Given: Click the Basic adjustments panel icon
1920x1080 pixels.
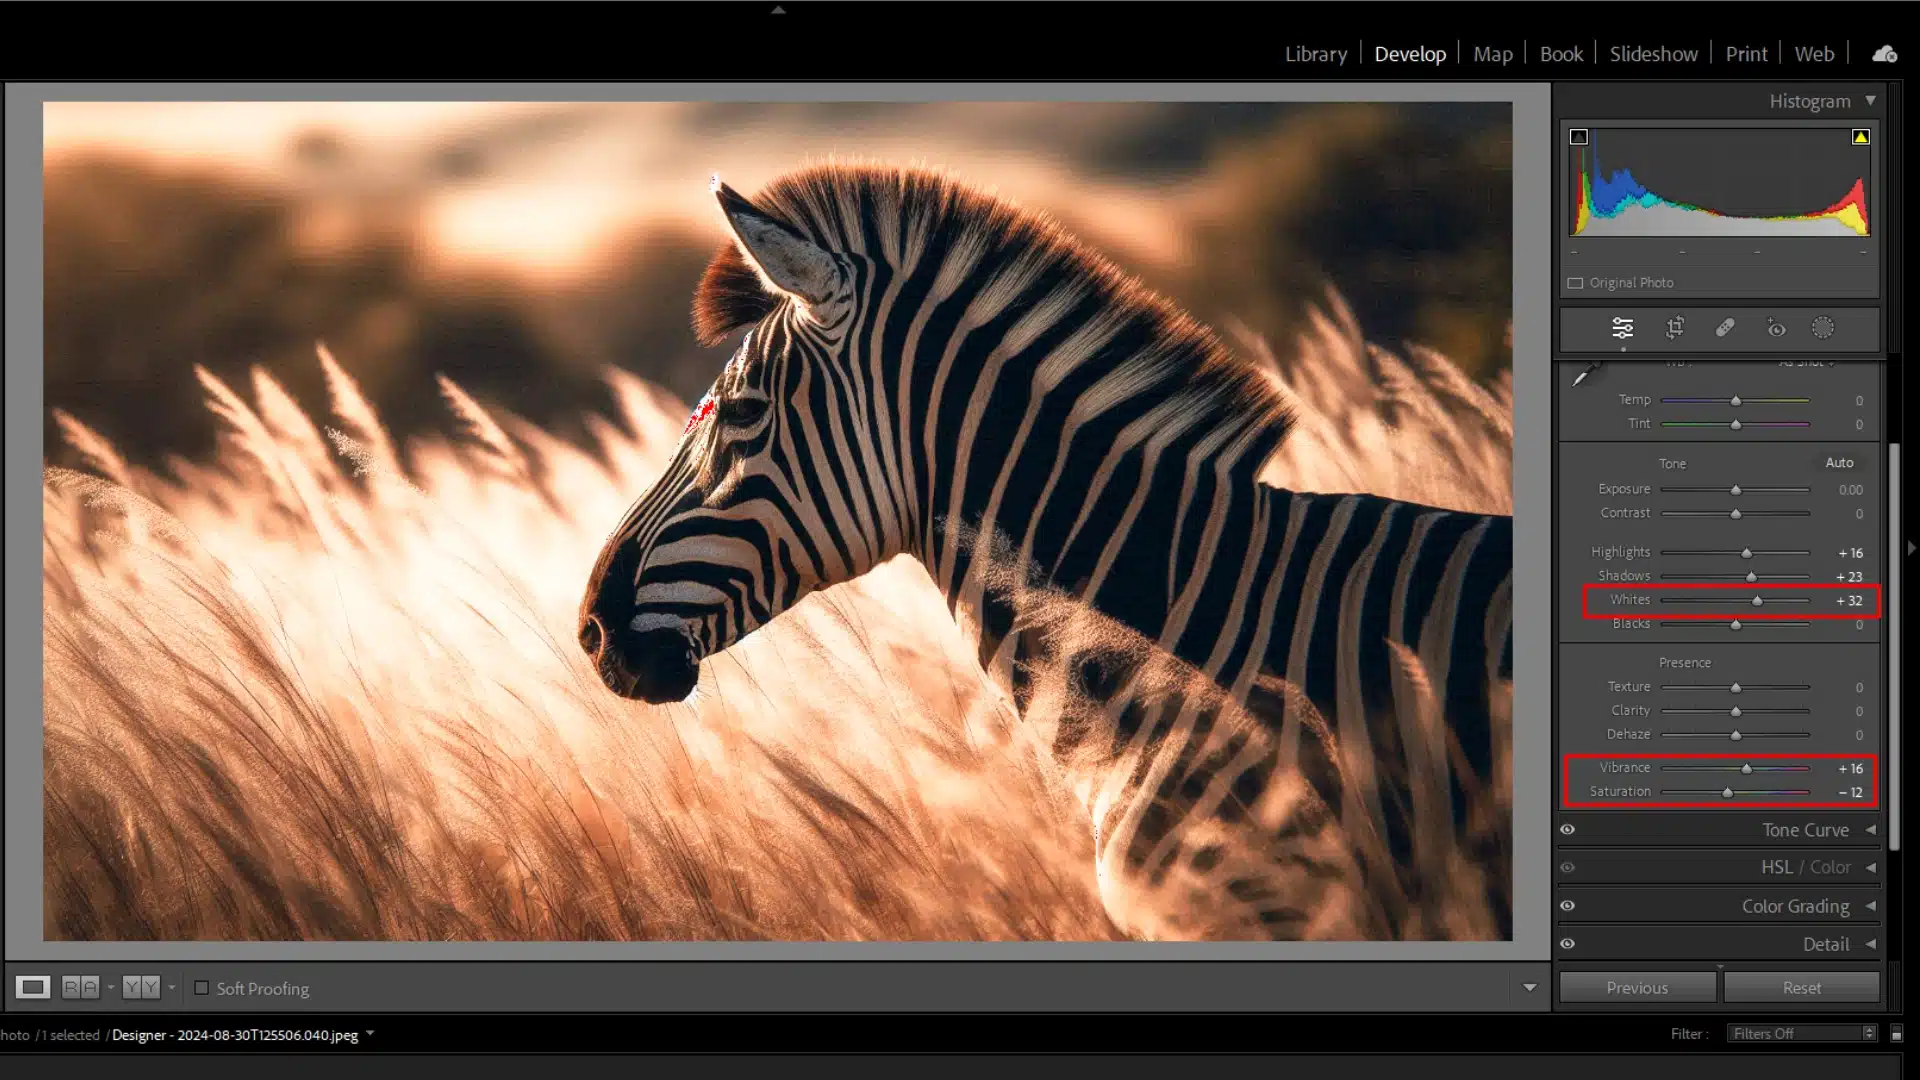Looking at the screenshot, I should [x=1621, y=327].
